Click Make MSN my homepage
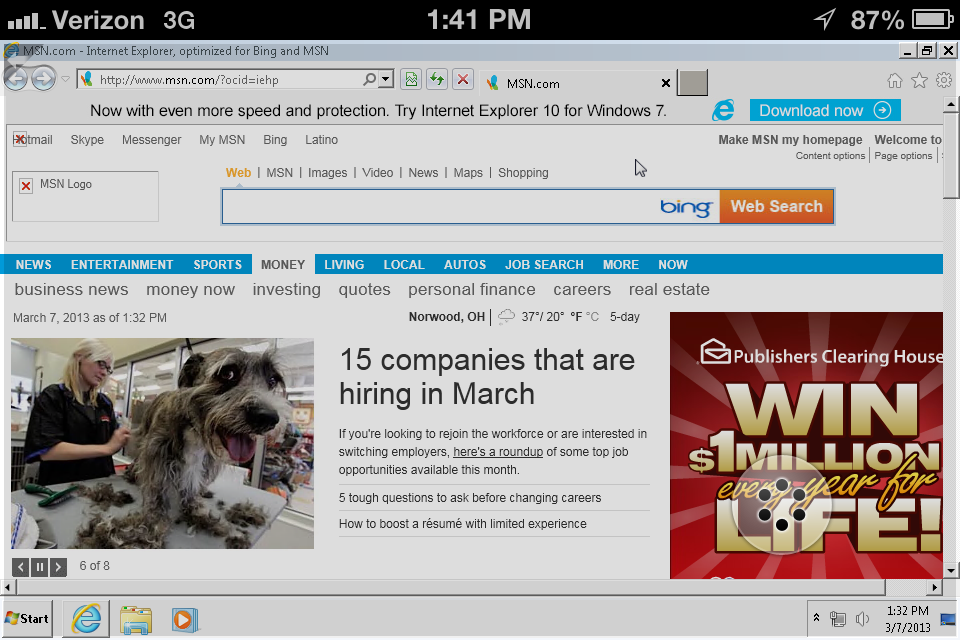 click(x=790, y=140)
